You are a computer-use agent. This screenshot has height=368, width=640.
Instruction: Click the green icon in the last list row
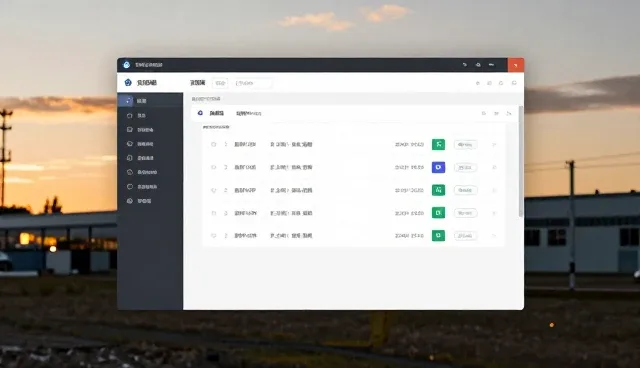(x=438, y=236)
